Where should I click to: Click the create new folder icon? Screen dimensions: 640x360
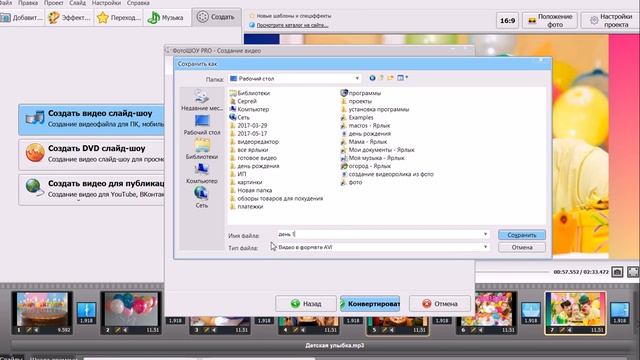[391, 78]
